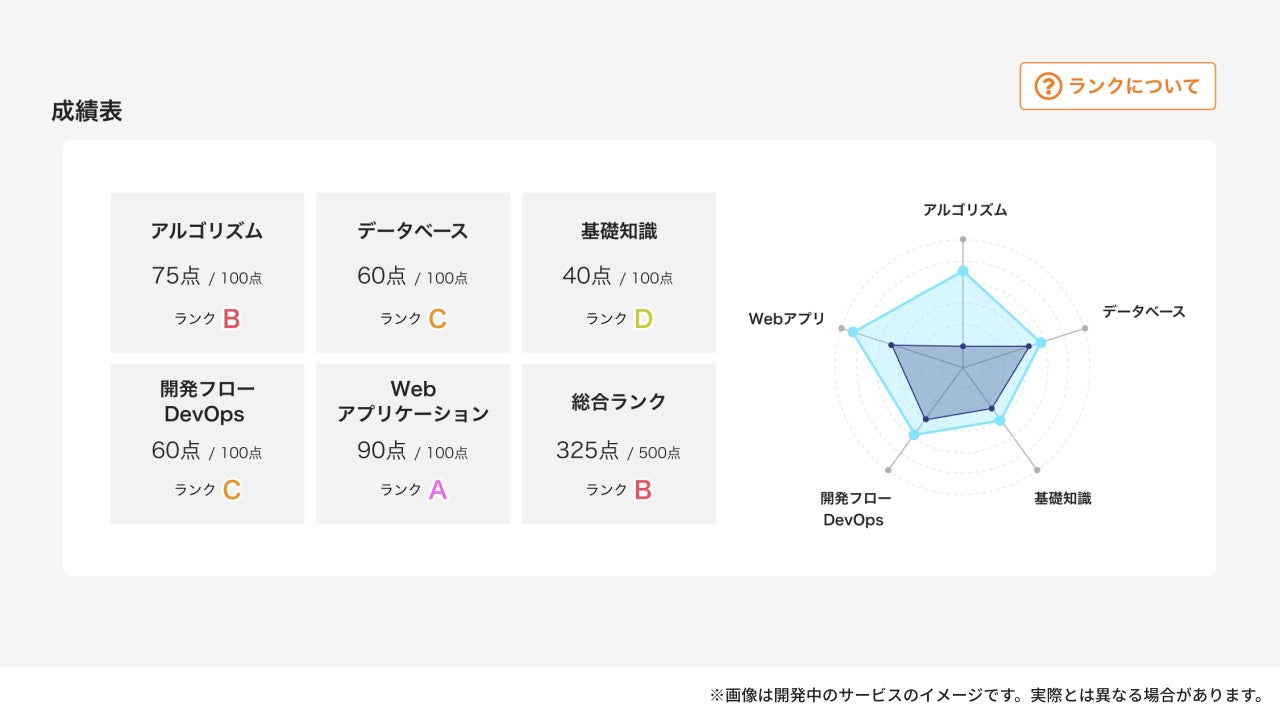The image size is (1280, 720).
Task: Click the light blue Webアプリ data point
Action: pyautogui.click(x=853, y=332)
